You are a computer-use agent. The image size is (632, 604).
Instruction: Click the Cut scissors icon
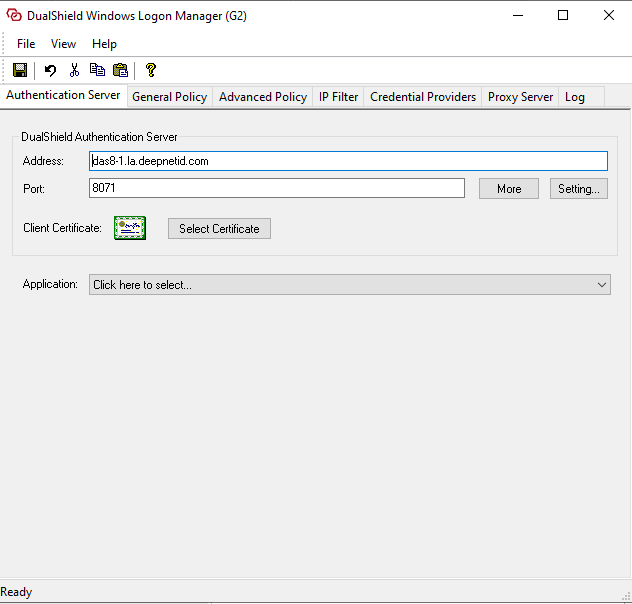[73, 70]
